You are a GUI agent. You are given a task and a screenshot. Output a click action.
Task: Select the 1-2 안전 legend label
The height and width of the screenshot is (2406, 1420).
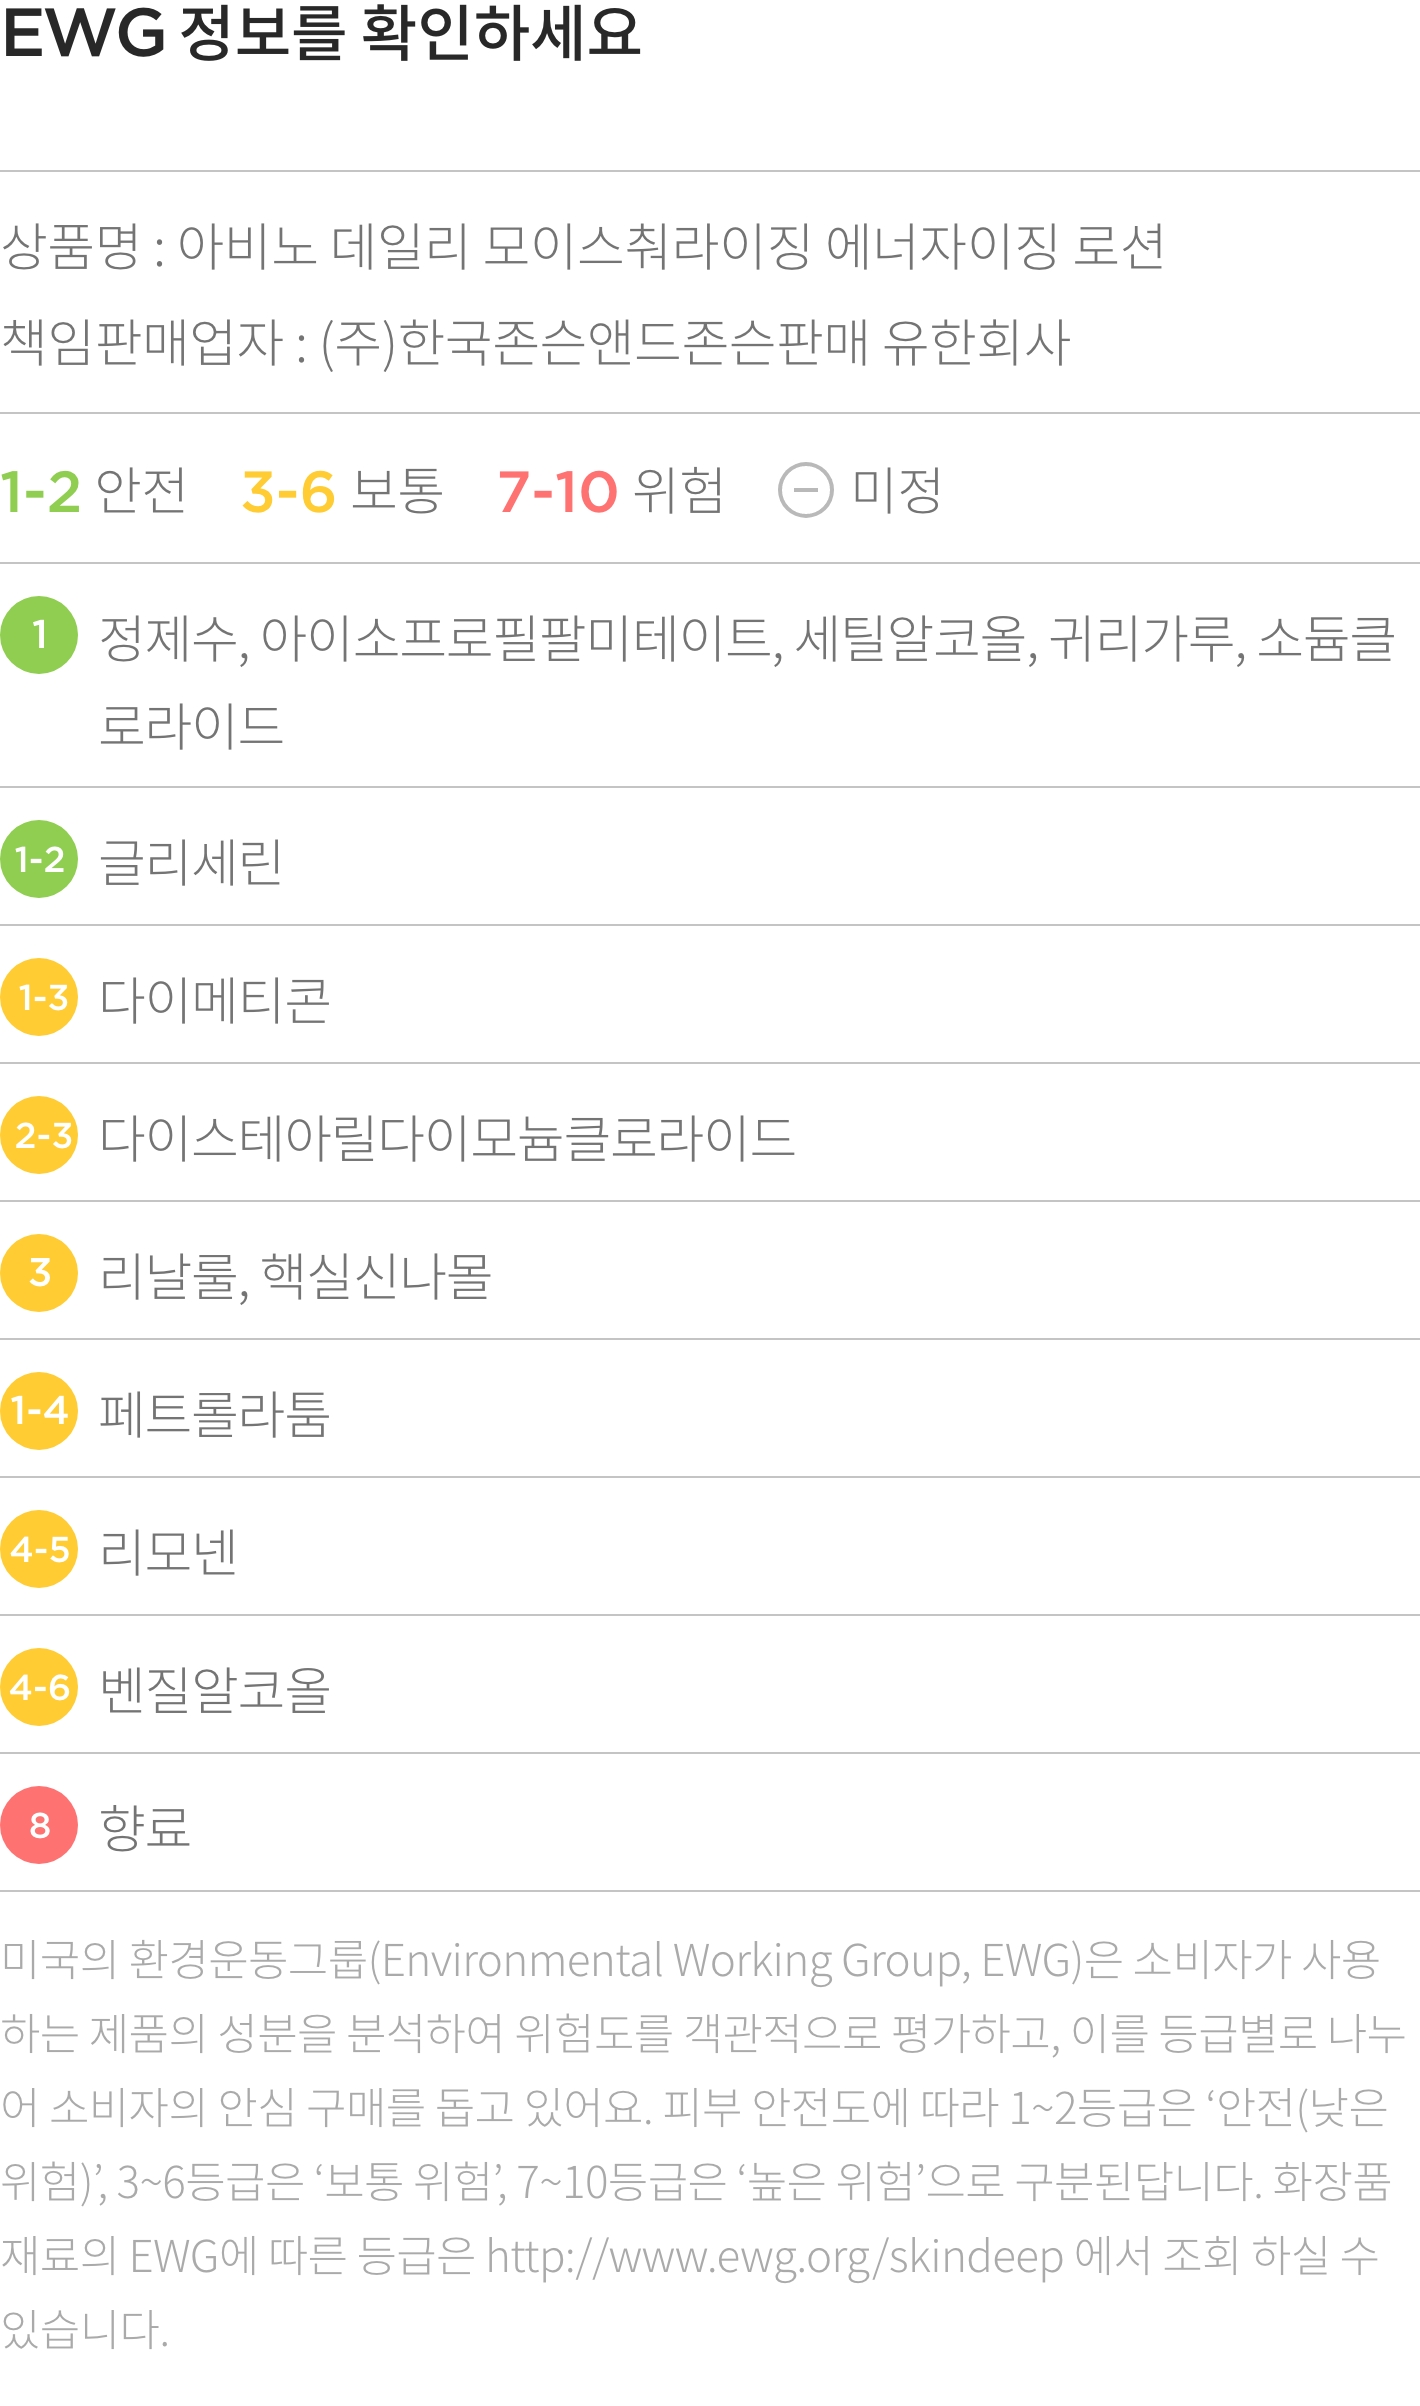[x=93, y=490]
